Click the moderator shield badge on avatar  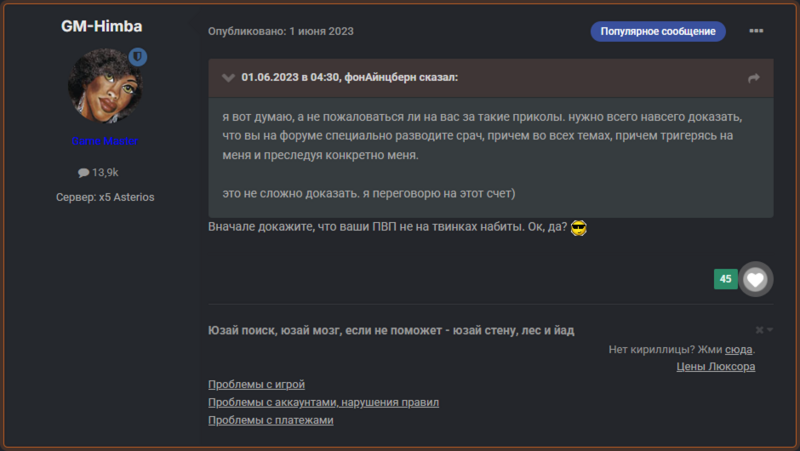click(x=138, y=58)
